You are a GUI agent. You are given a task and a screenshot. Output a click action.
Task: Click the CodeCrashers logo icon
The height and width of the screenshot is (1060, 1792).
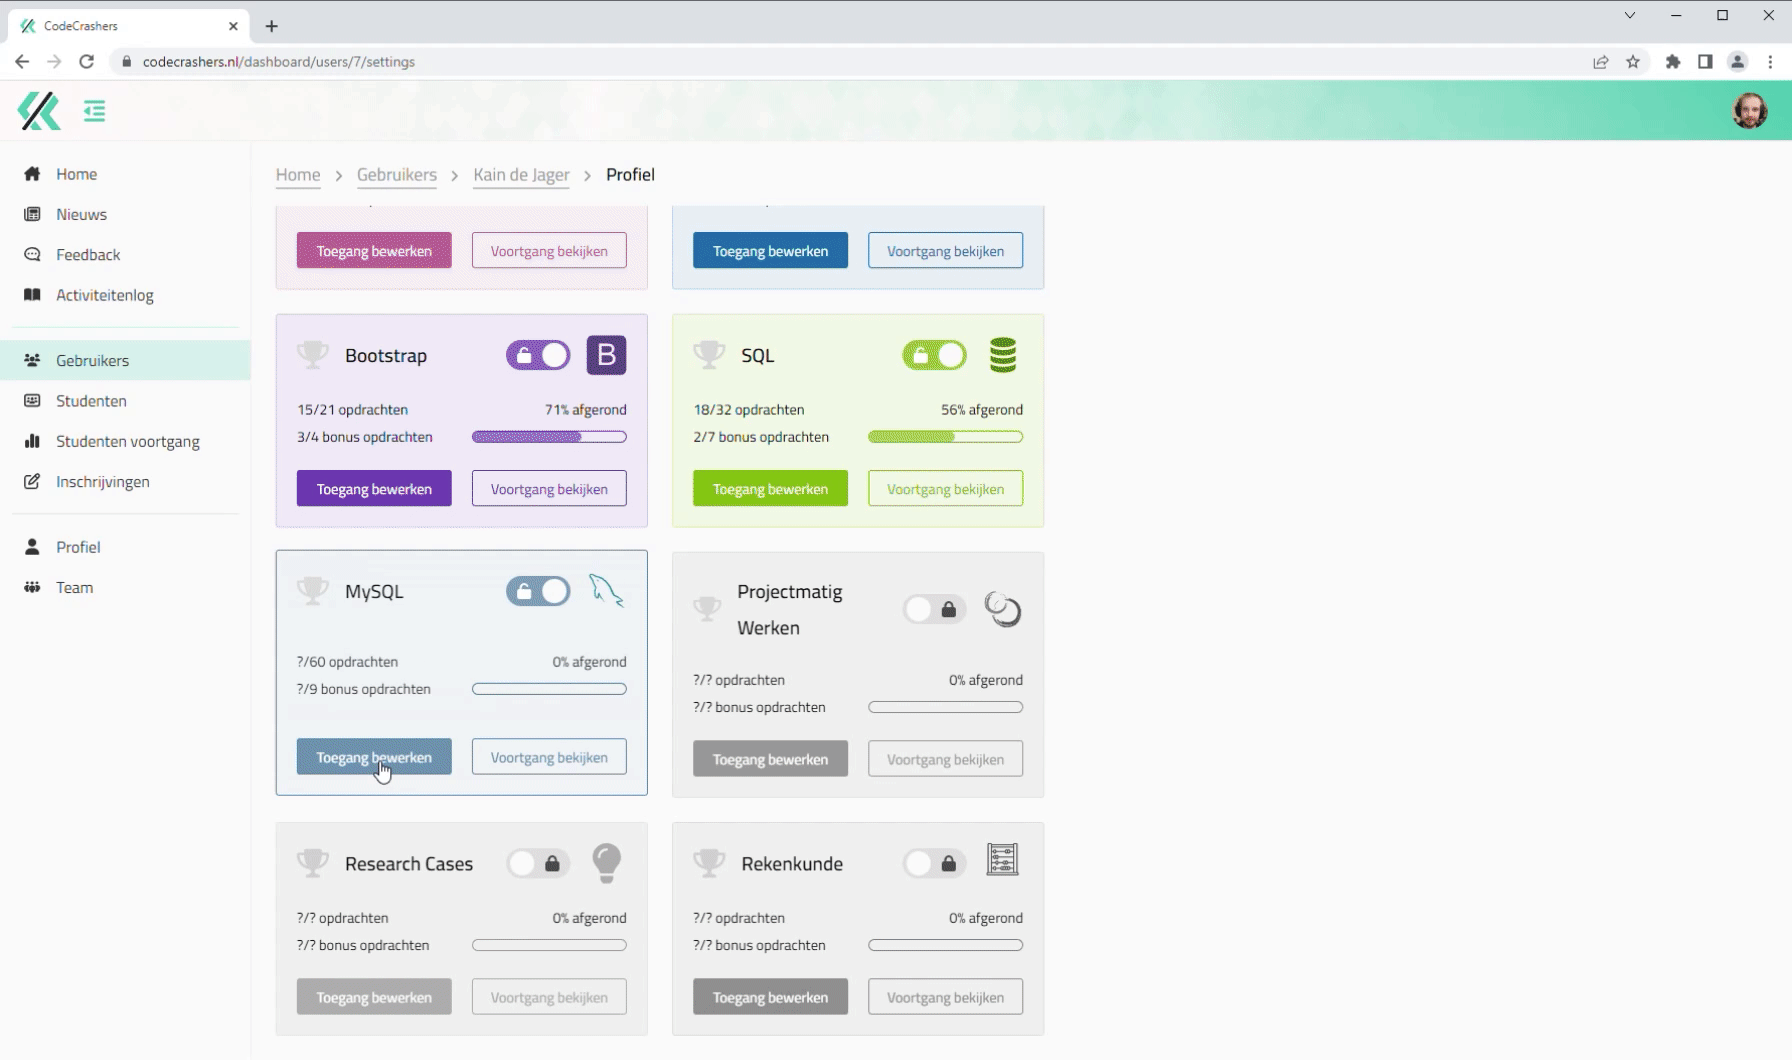coord(39,111)
